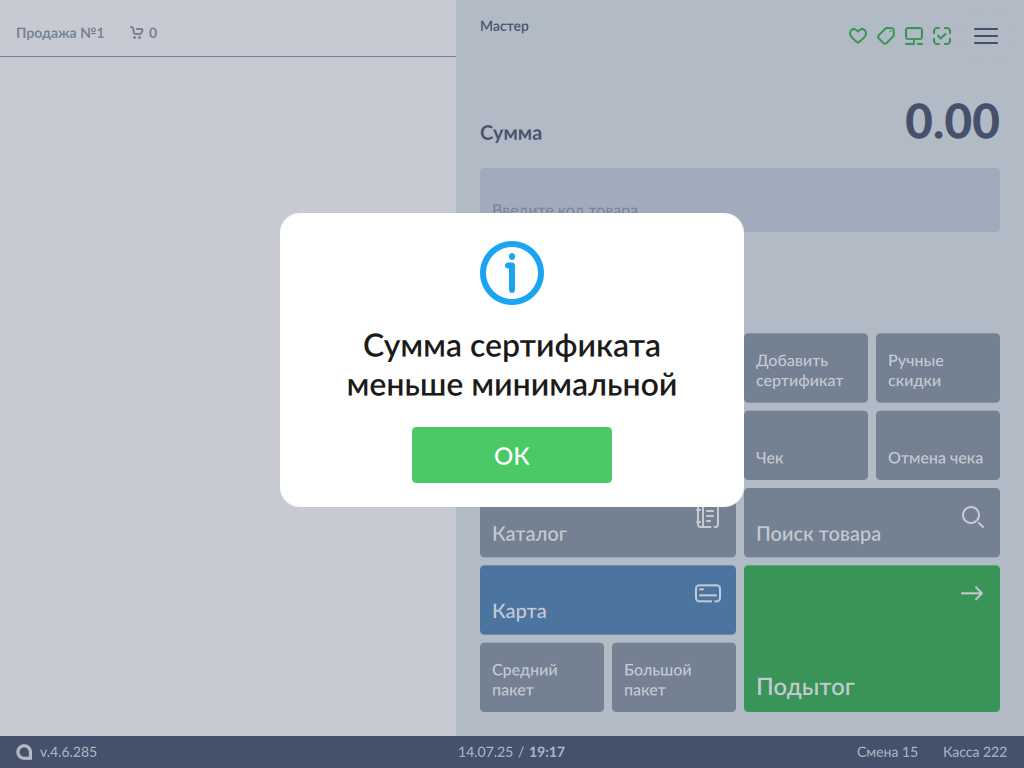Open the hamburger main menu
Image resolution: width=1024 pixels, height=768 pixels.
pyautogui.click(x=986, y=36)
